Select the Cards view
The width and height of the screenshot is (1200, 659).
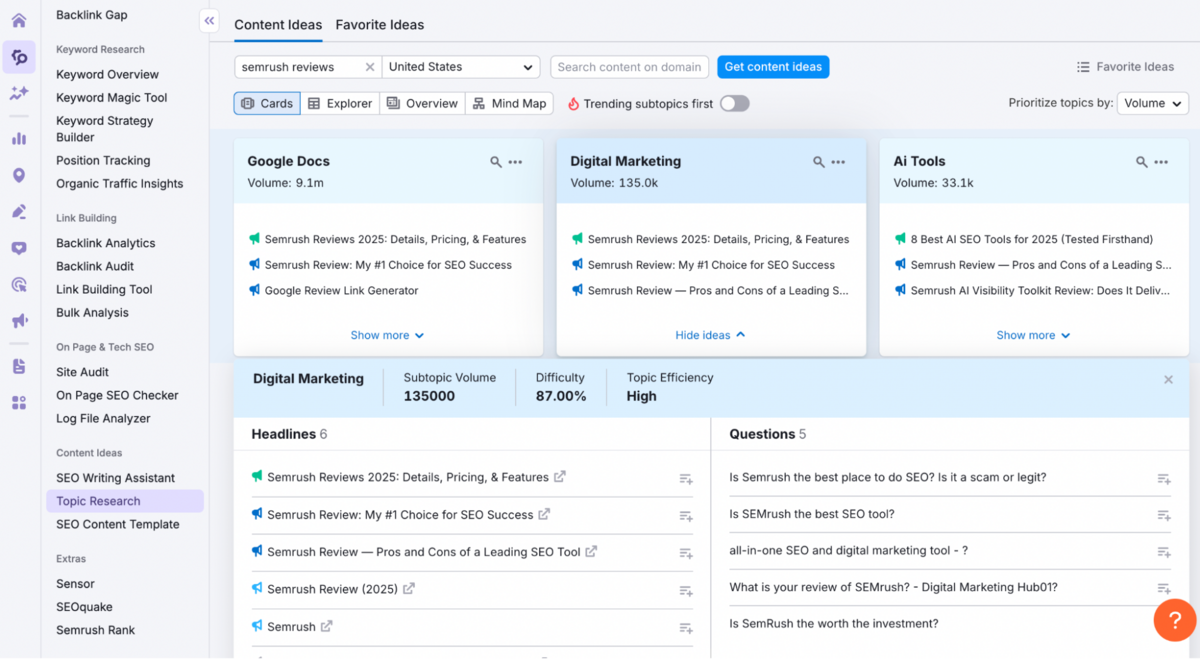click(x=267, y=104)
